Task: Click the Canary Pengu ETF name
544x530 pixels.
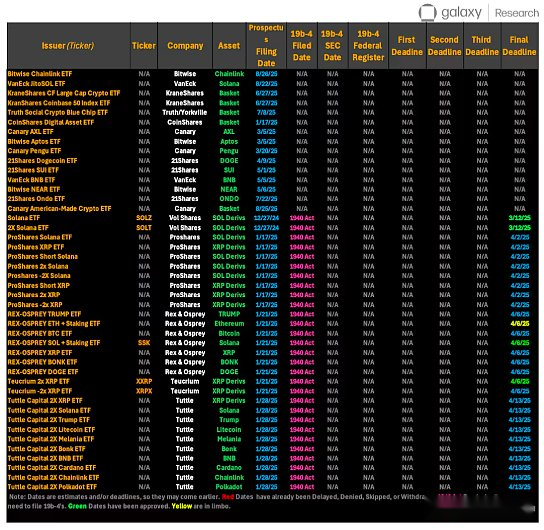Action: [x=34, y=151]
